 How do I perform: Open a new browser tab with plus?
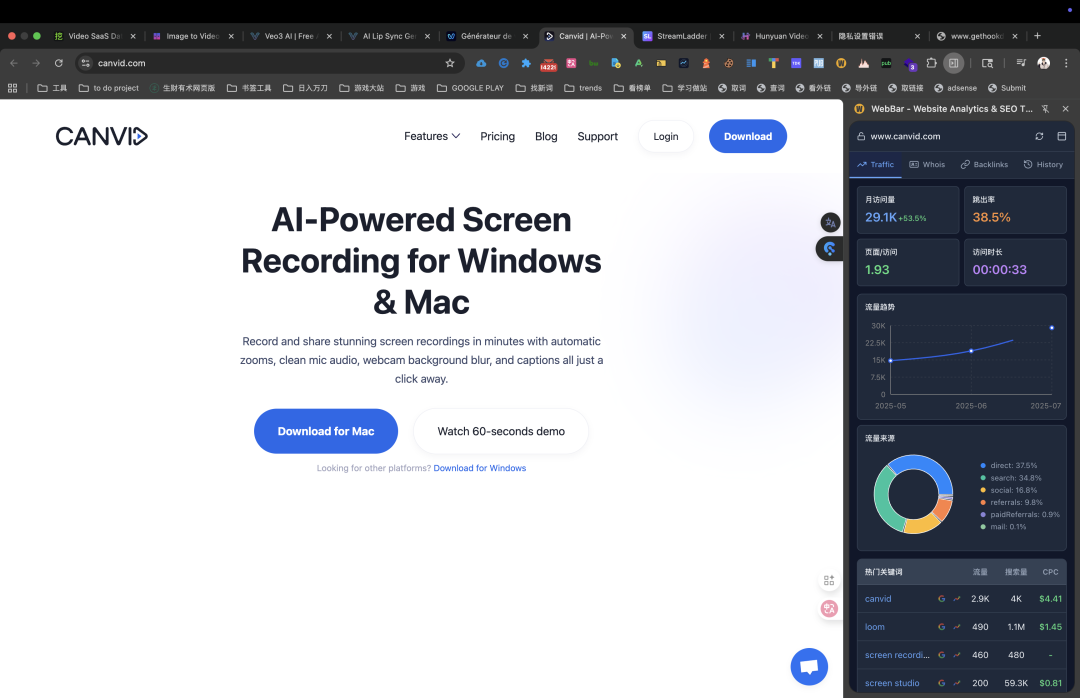click(1037, 36)
